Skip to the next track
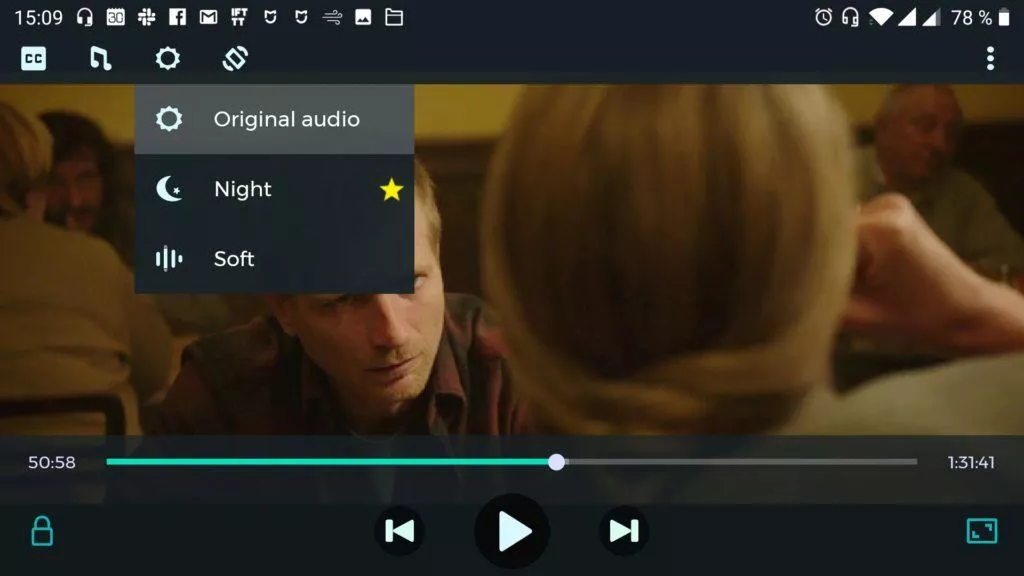 point(624,531)
